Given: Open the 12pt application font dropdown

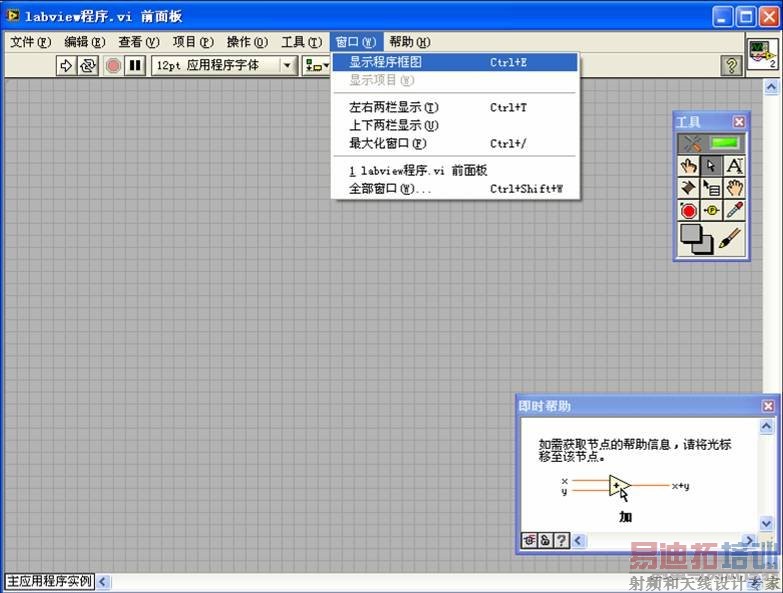Looking at the screenshot, I should click(x=224, y=65).
